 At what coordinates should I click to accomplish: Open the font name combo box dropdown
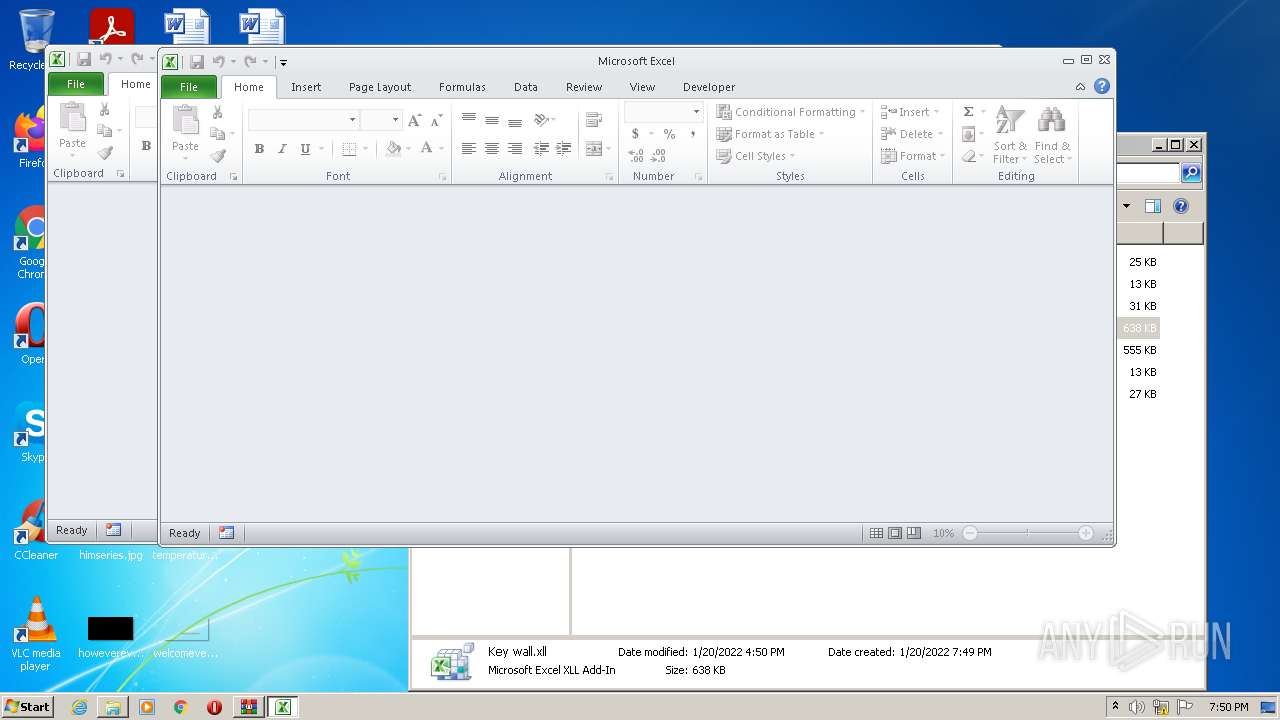352,120
